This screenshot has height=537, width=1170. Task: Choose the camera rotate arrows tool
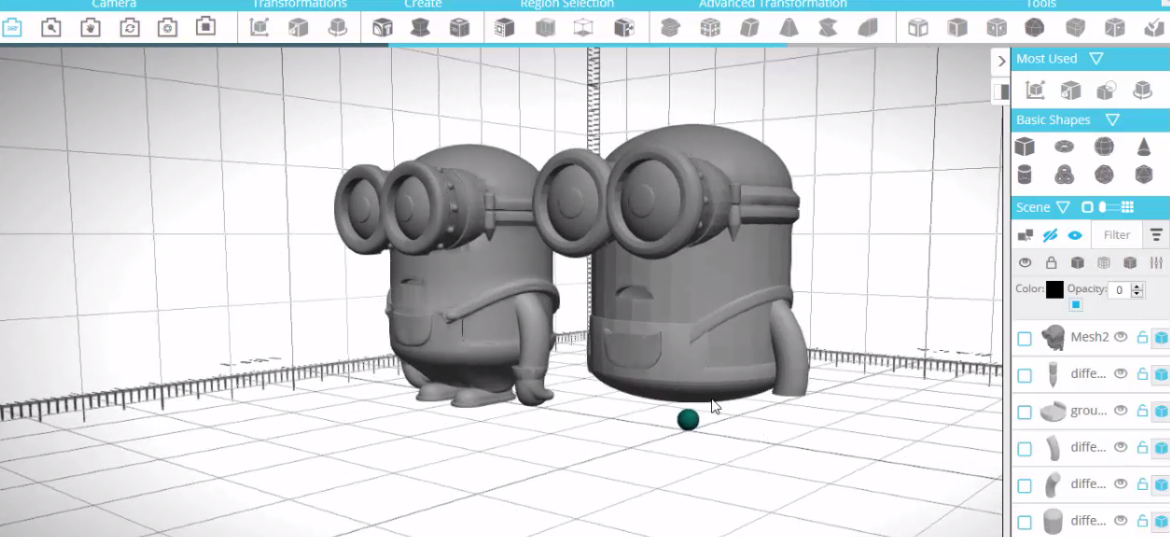129,28
